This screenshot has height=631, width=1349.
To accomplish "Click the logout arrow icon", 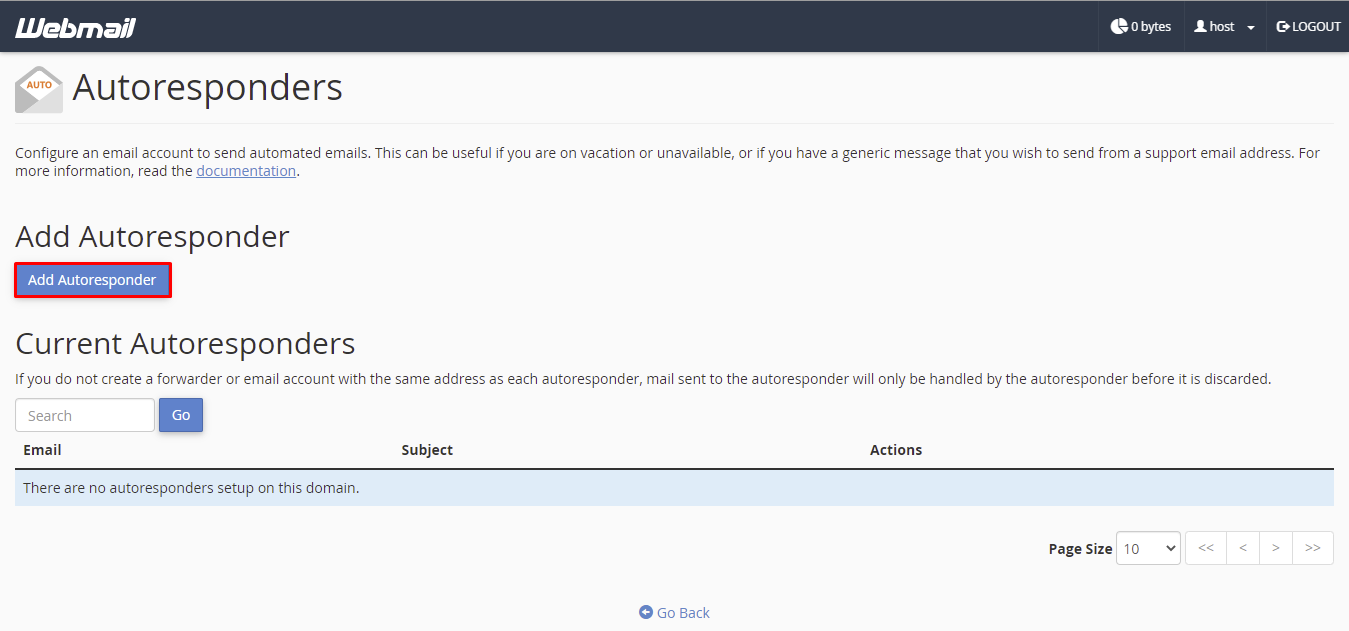I will (1283, 27).
